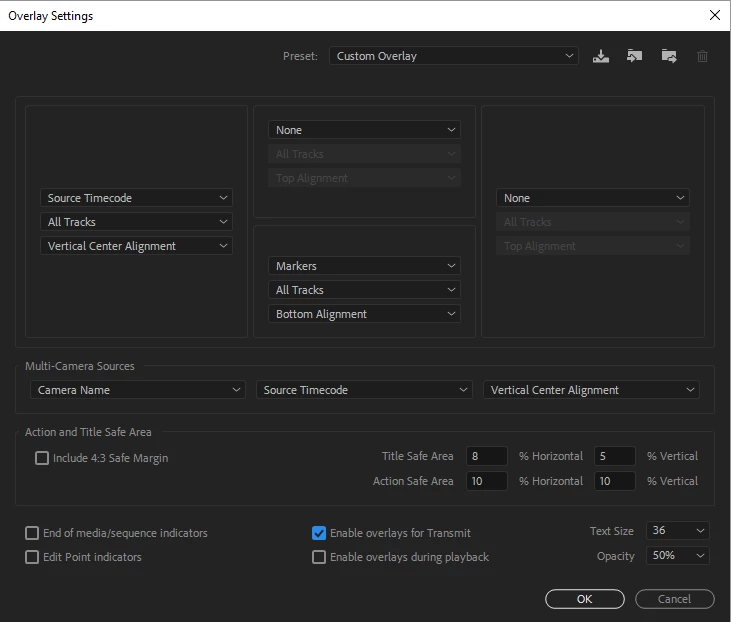Click the Preset label
Image resolution: width=731 pixels, height=622 pixels.
[x=300, y=56]
